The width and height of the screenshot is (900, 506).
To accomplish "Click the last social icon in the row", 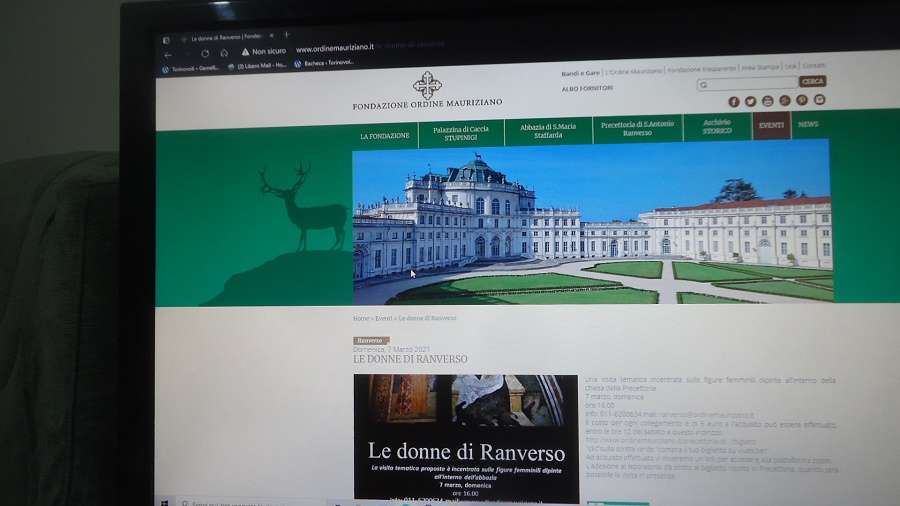I will click(x=819, y=100).
